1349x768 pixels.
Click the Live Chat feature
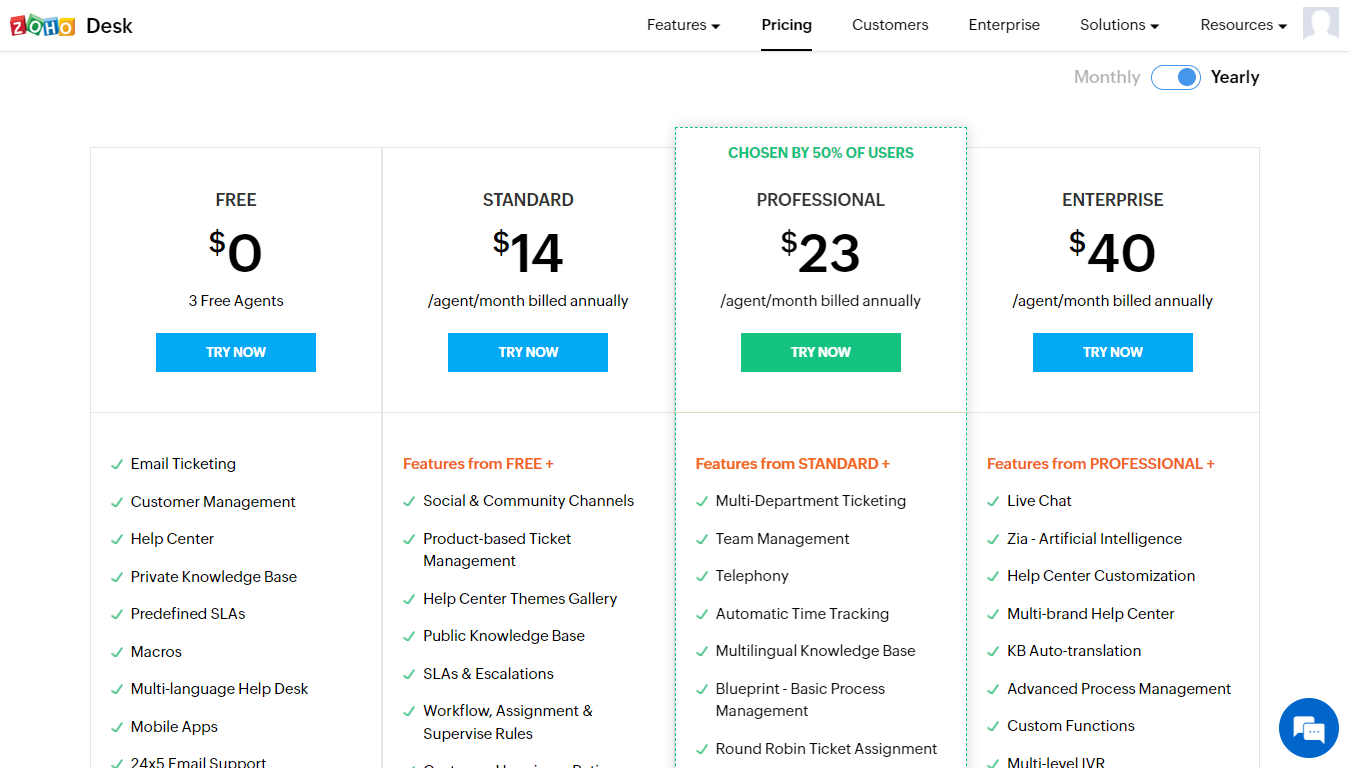click(x=1039, y=501)
